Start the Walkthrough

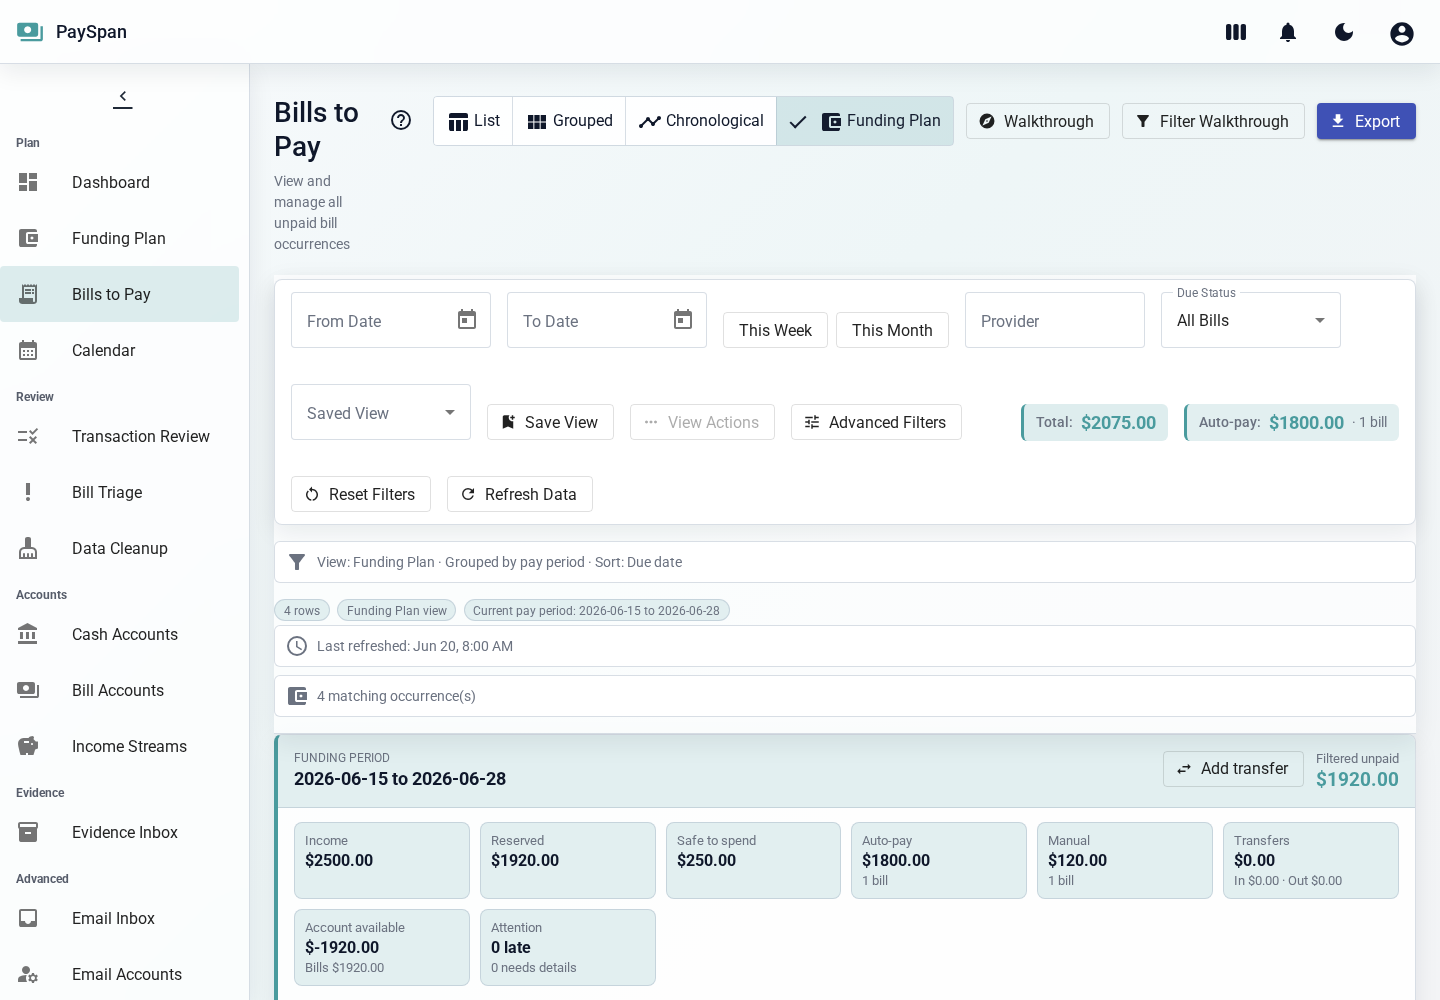(1037, 121)
